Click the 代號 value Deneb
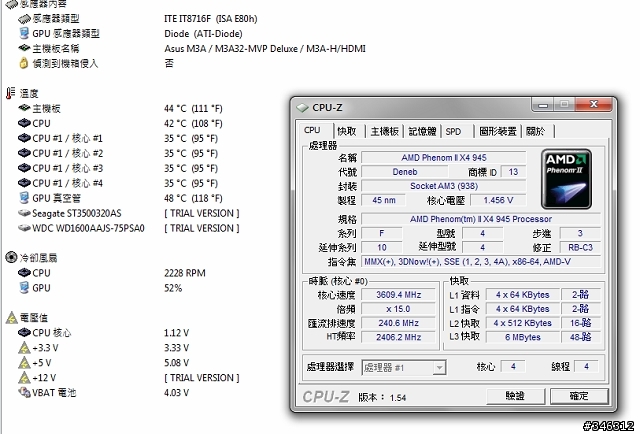640x434 pixels. click(x=404, y=172)
